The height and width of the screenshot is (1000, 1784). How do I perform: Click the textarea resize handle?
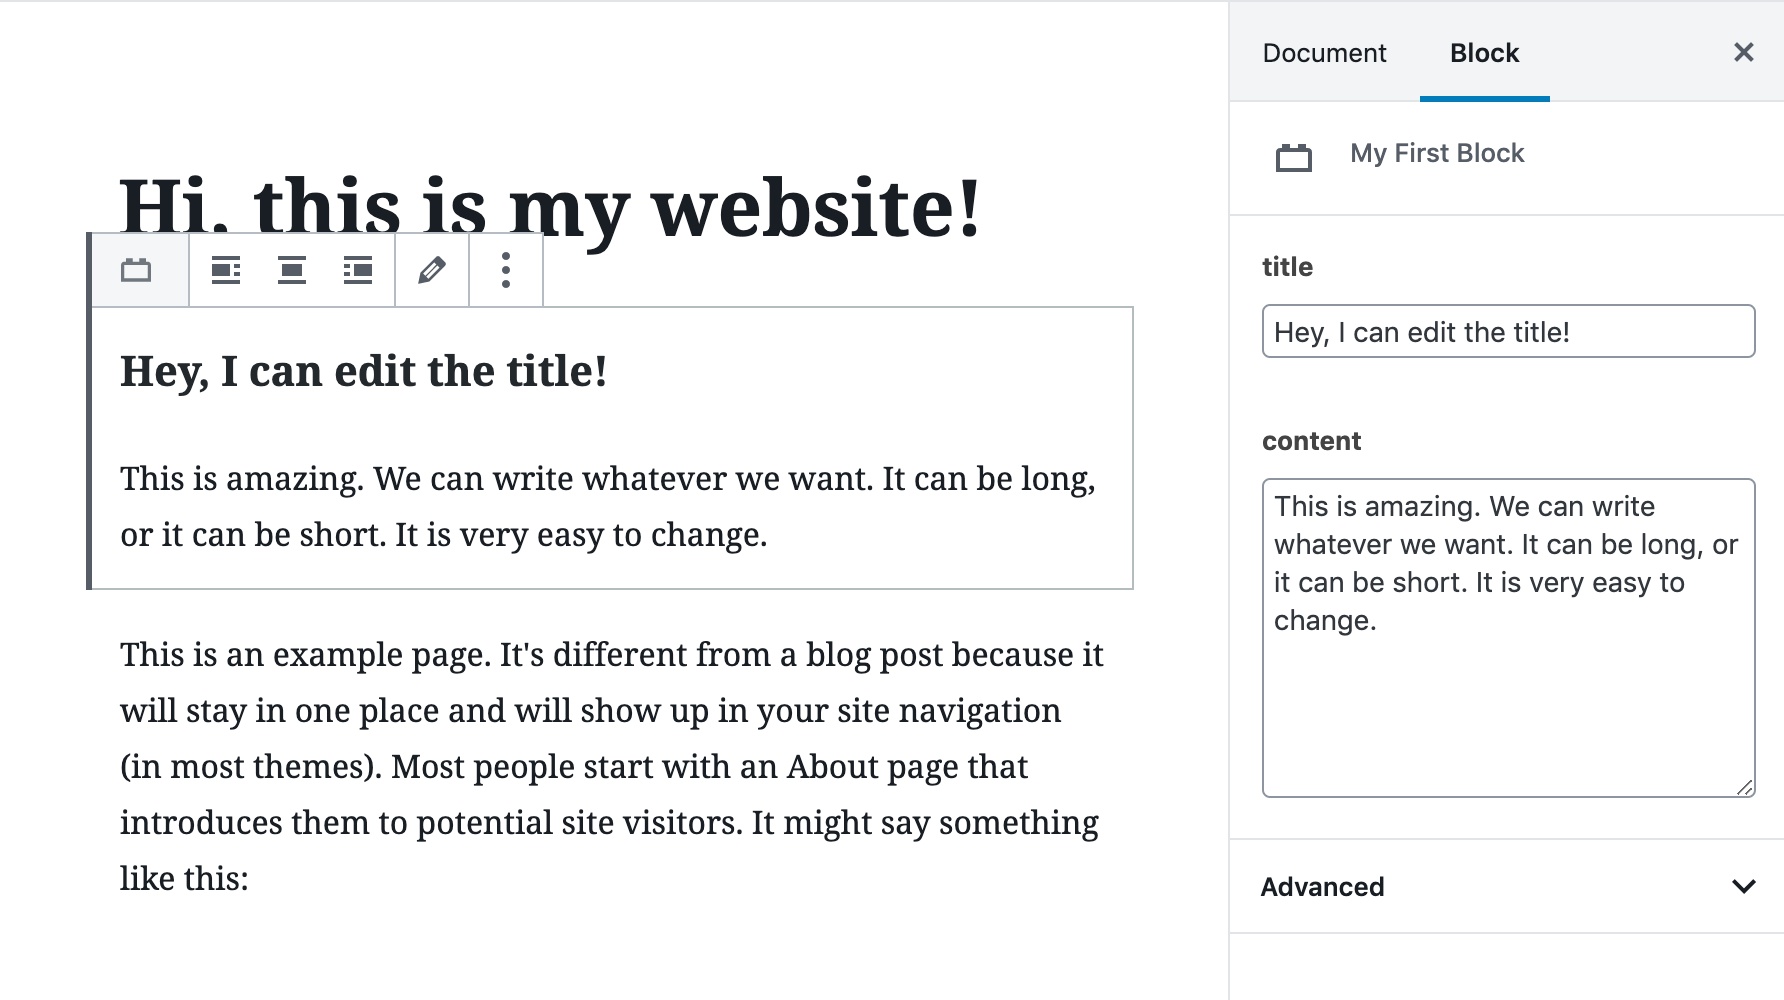pos(1745,787)
